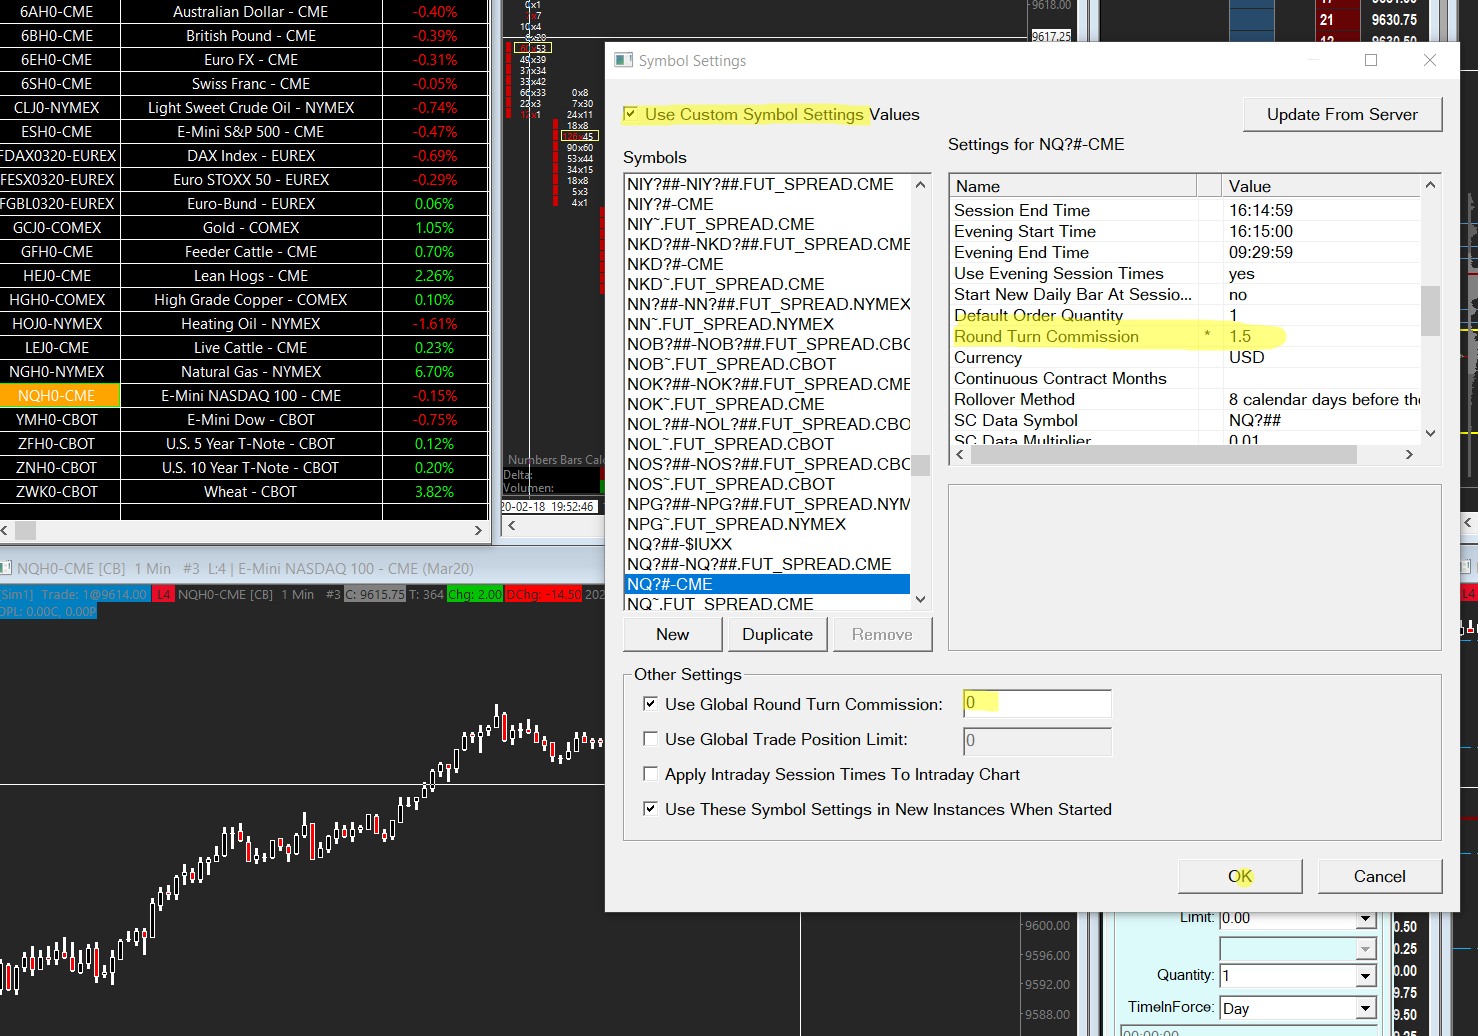Screen dimensions: 1478x1036
Task: Select NQ?##-$IUXX in Symbols list
Action: (x=767, y=544)
